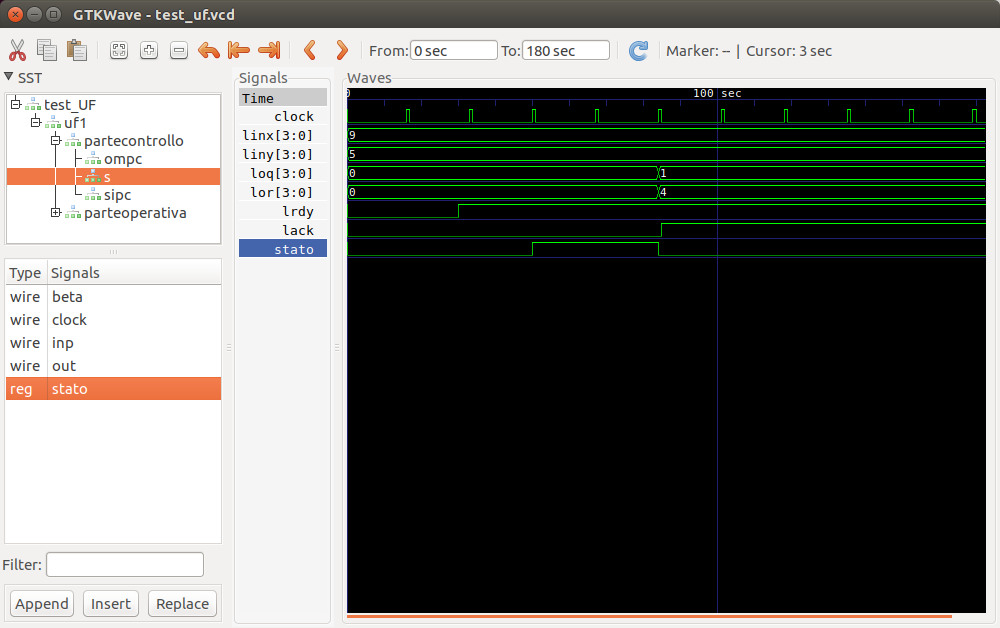Select the clock signal in Signals pane

pos(294,117)
